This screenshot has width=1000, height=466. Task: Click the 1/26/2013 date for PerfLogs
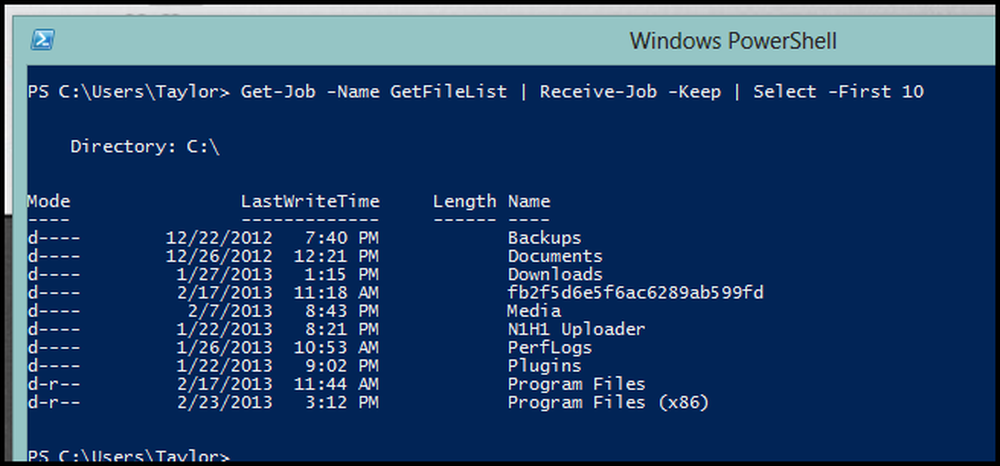[224, 348]
